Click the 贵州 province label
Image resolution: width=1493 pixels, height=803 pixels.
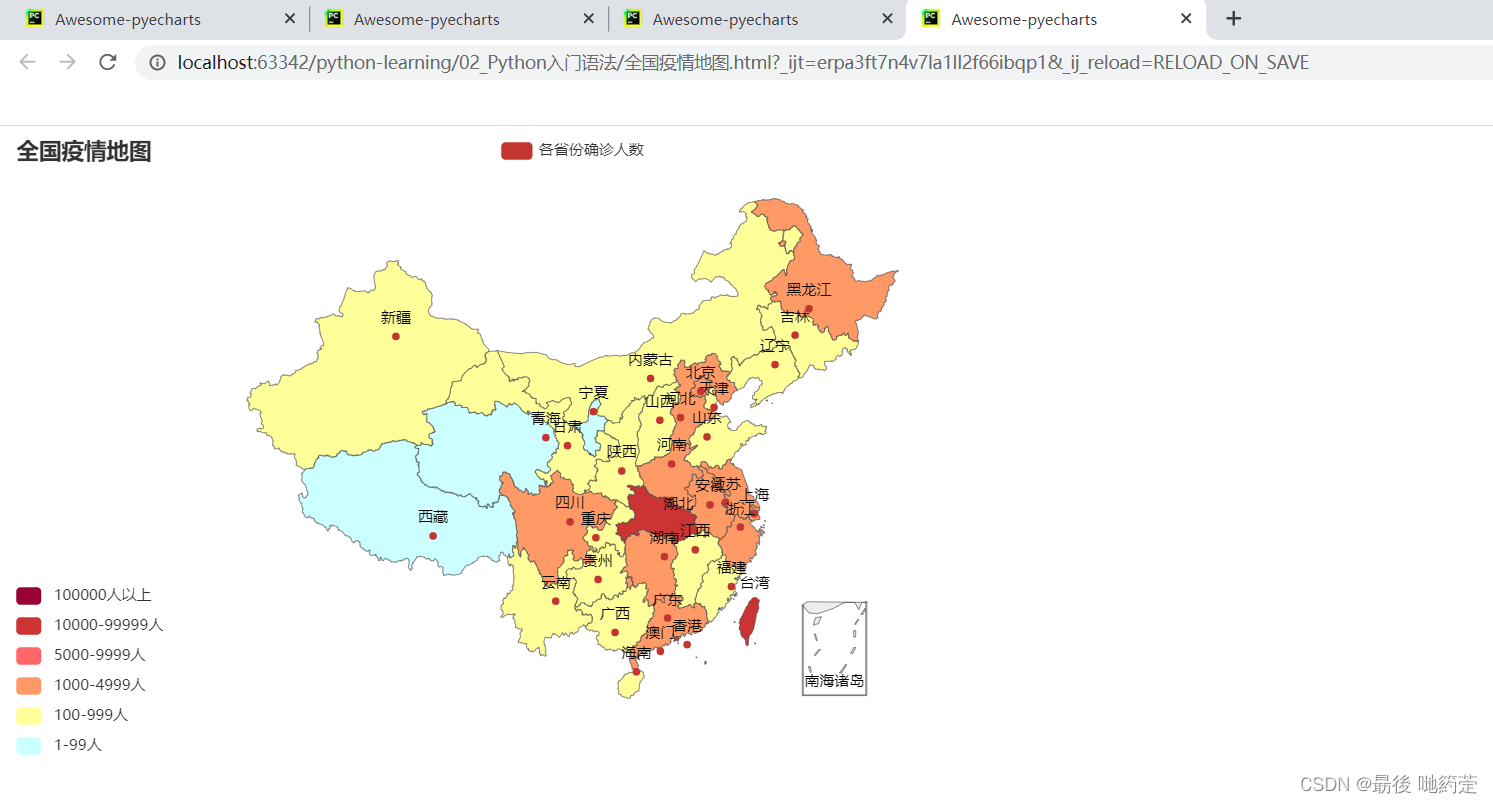tap(598, 561)
